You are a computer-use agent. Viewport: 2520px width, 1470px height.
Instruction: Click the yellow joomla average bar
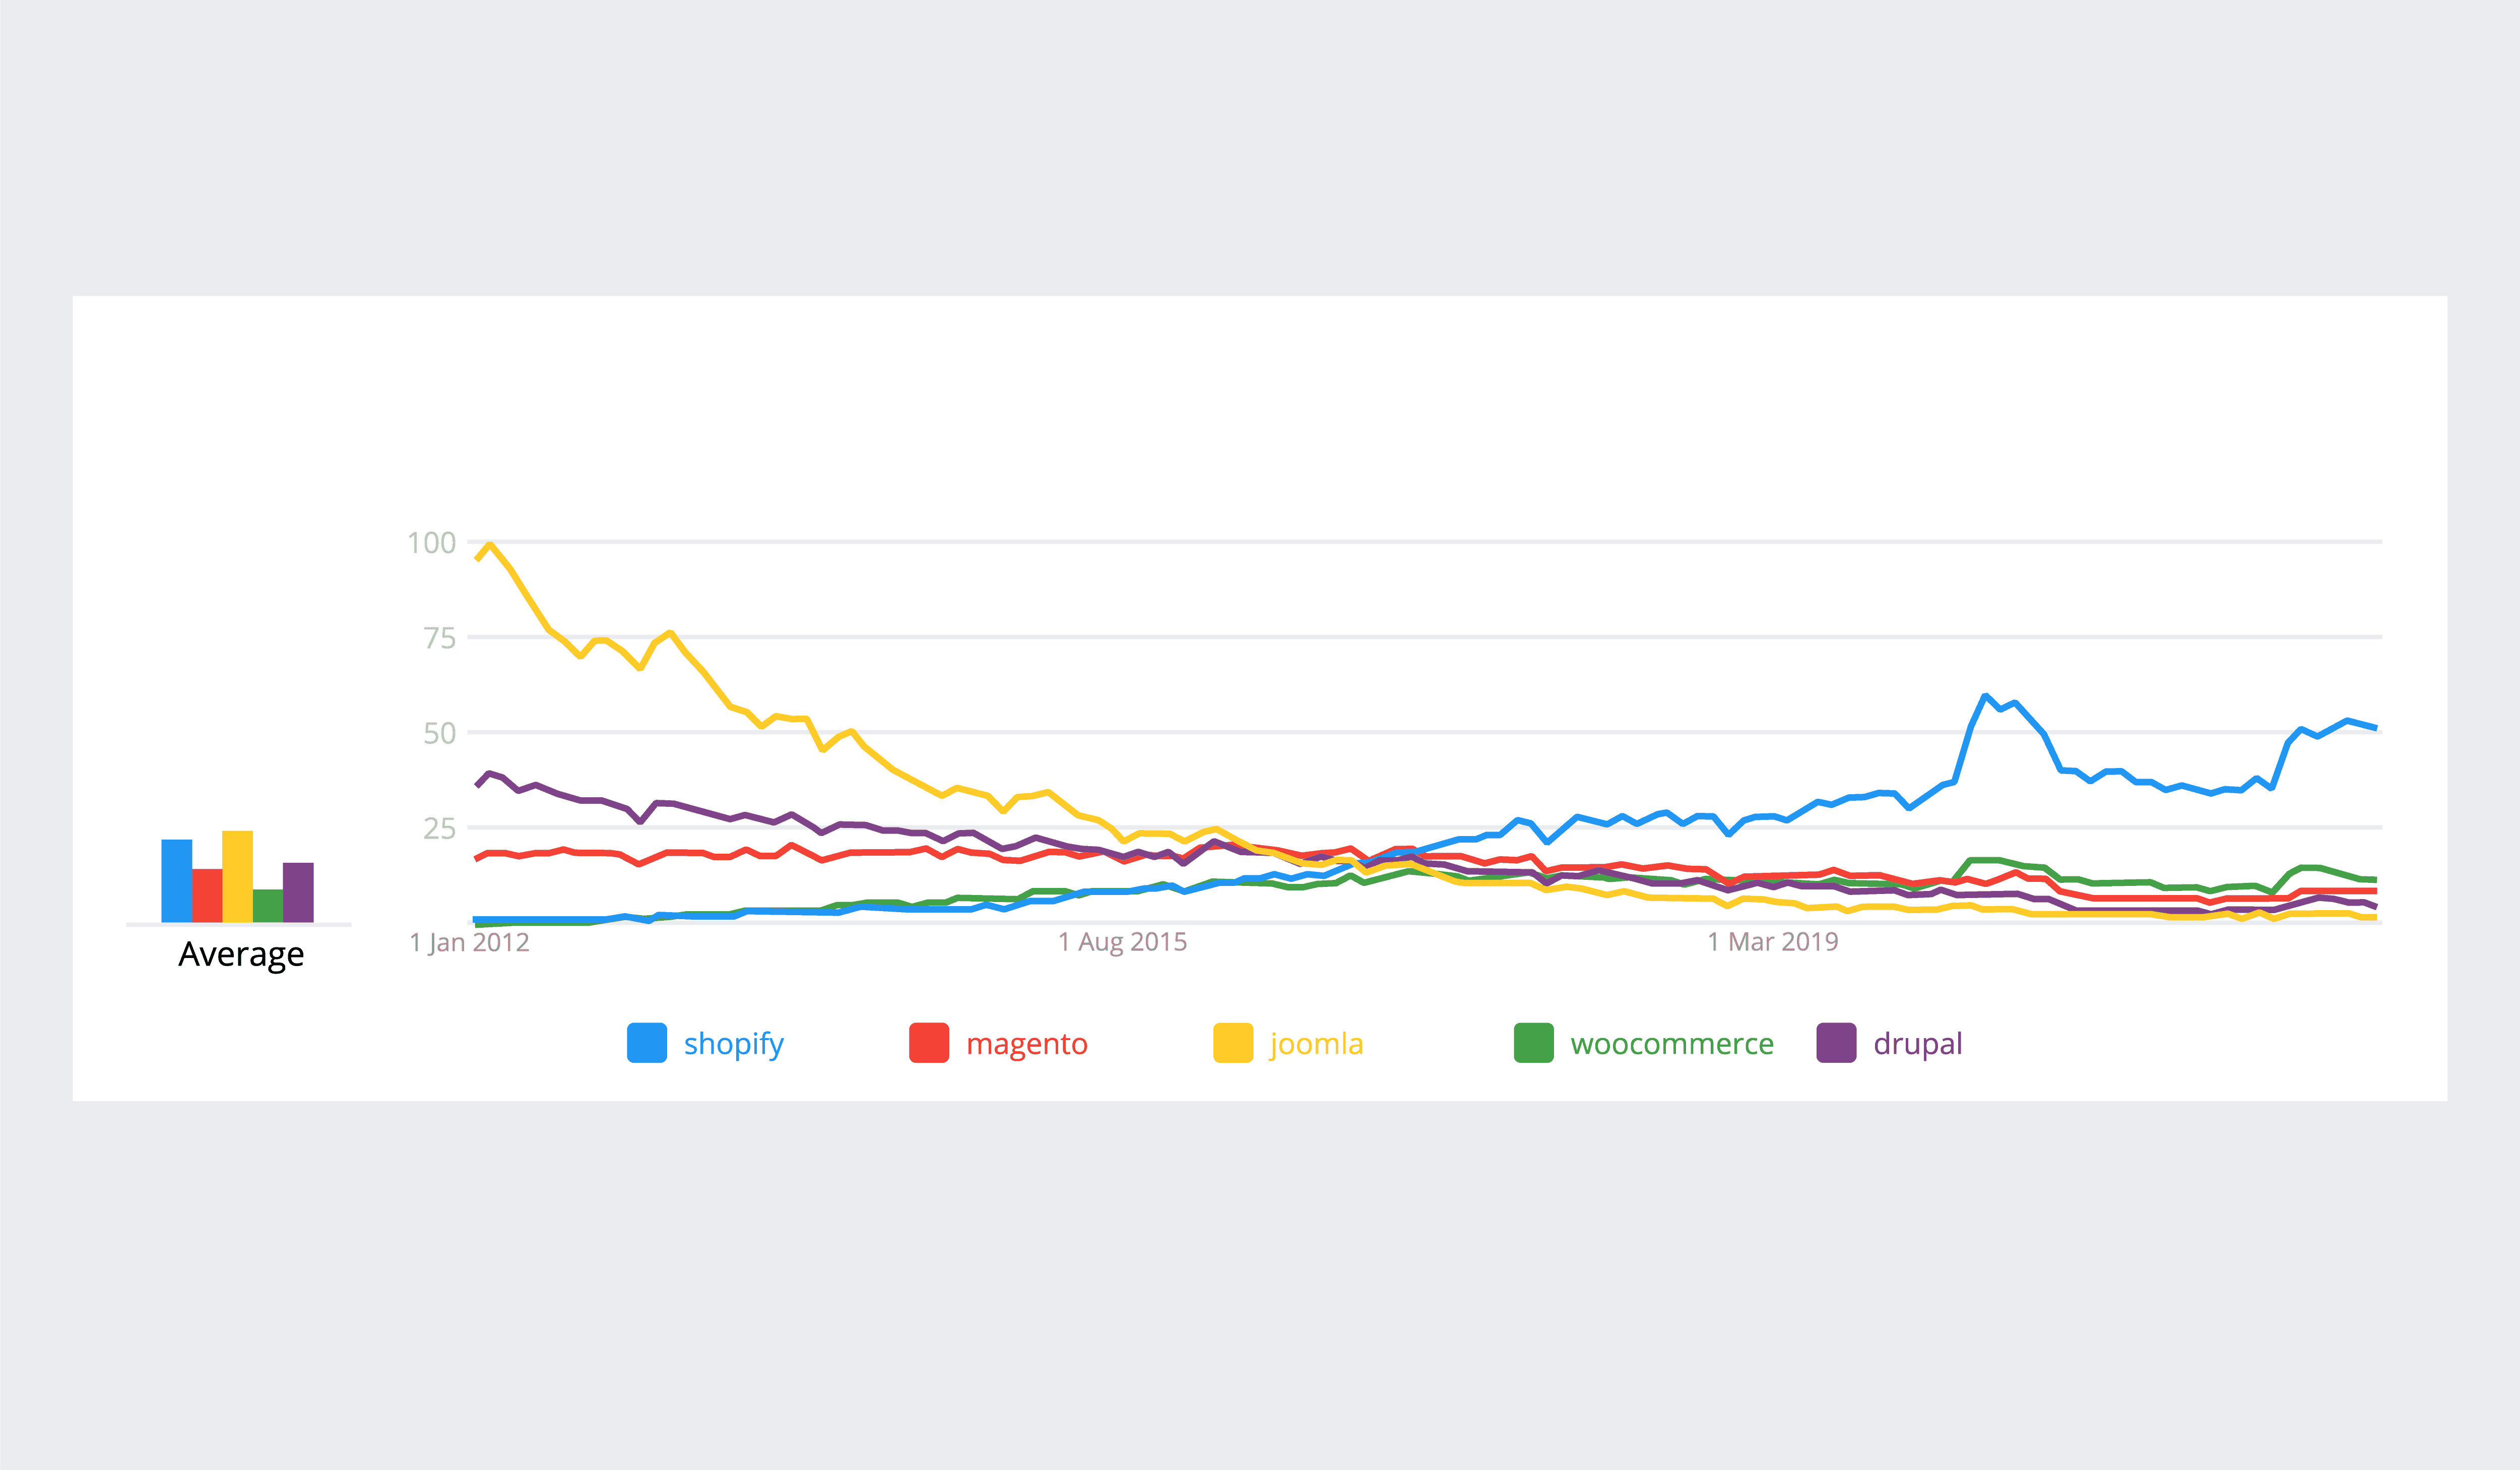point(237,876)
